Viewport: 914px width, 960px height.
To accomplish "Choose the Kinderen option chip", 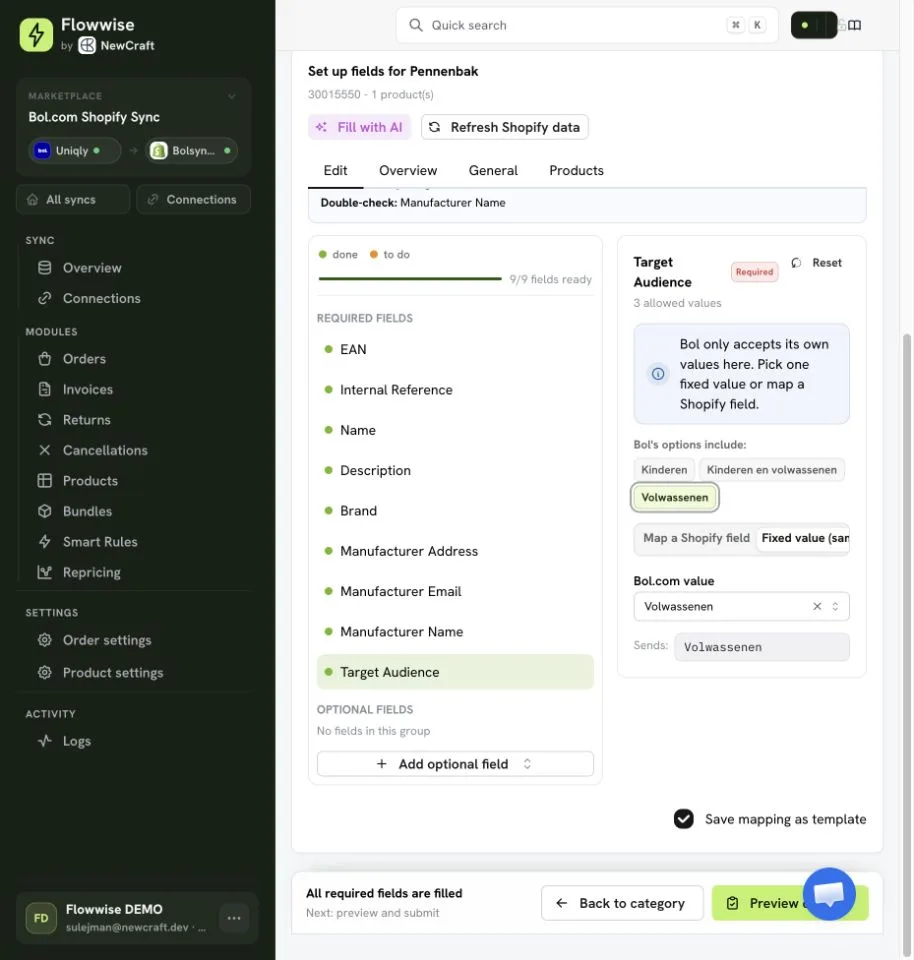I will pyautogui.click(x=664, y=470).
